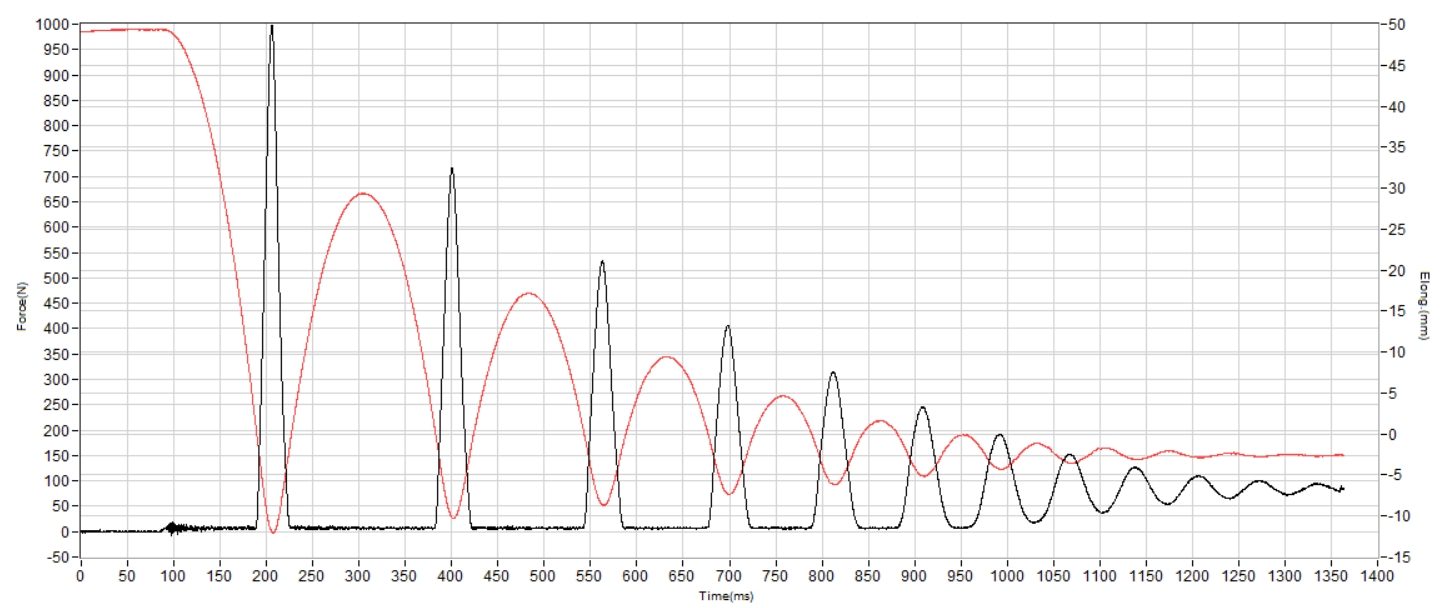1445x608 pixels.
Task: Click the red curve's lowest trough
Action: (272, 532)
